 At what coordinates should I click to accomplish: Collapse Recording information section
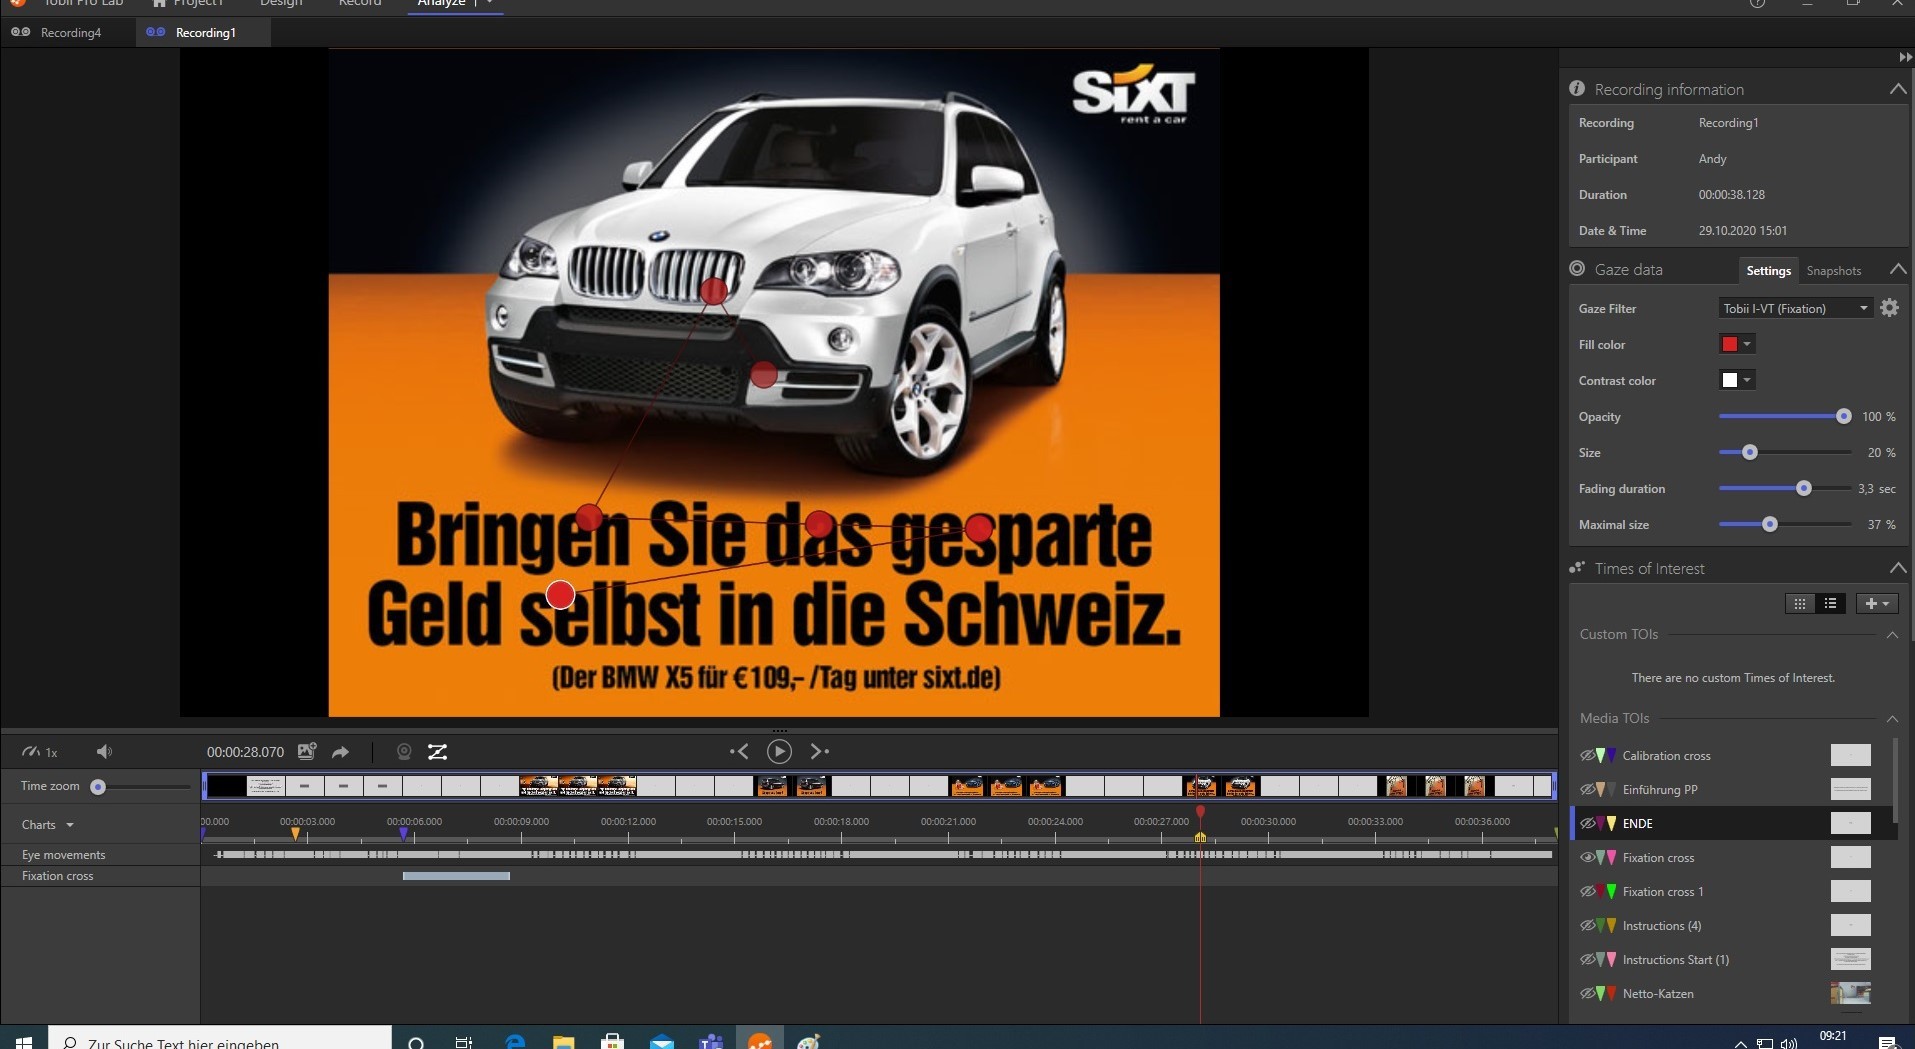[x=1897, y=89]
